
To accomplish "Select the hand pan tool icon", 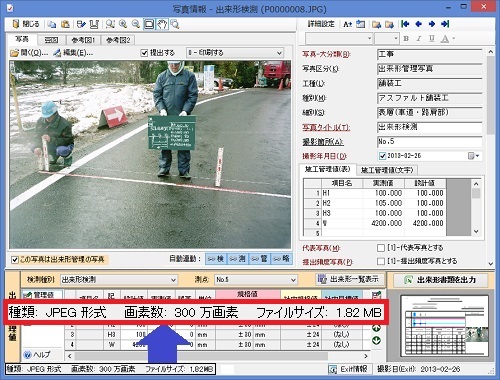I will tap(162, 24).
